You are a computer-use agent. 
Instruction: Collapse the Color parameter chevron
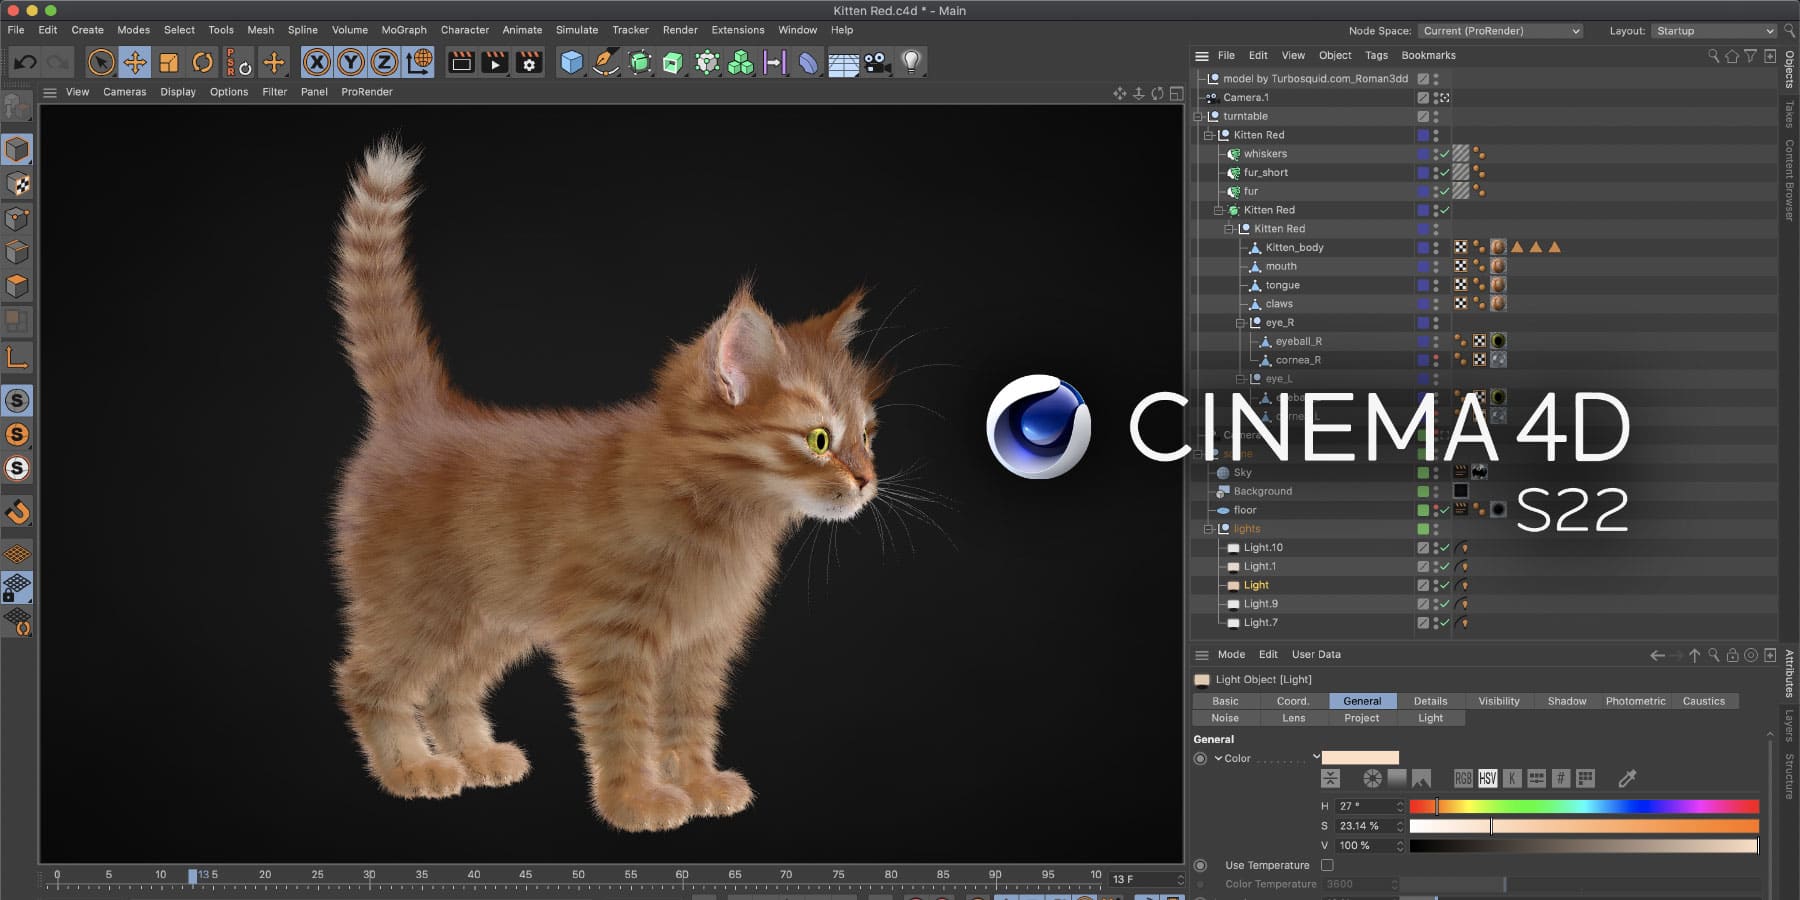[1218, 758]
